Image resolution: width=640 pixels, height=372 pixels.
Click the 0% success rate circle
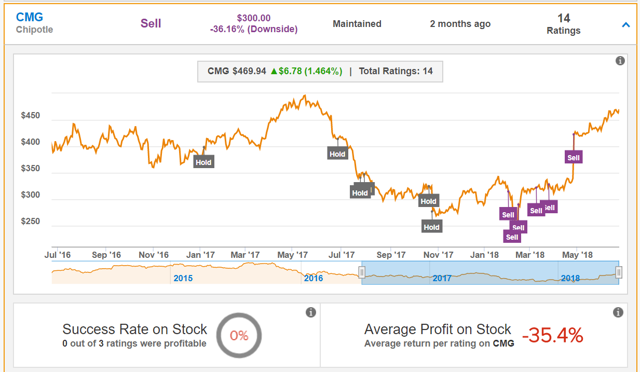pyautogui.click(x=239, y=335)
